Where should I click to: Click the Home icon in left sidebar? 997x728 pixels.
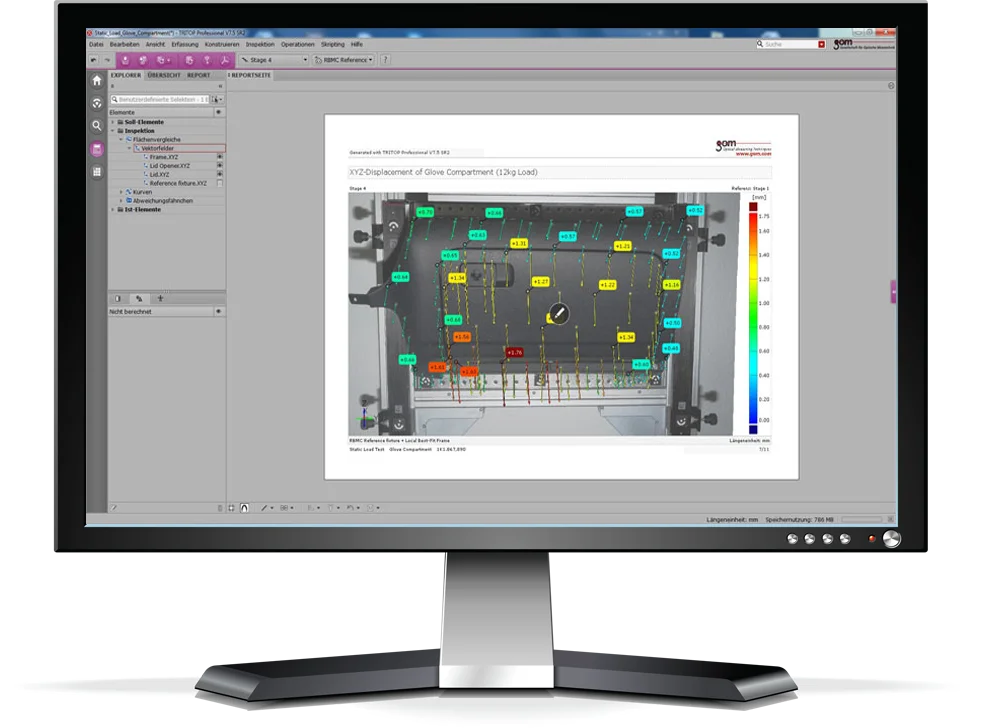[97, 80]
